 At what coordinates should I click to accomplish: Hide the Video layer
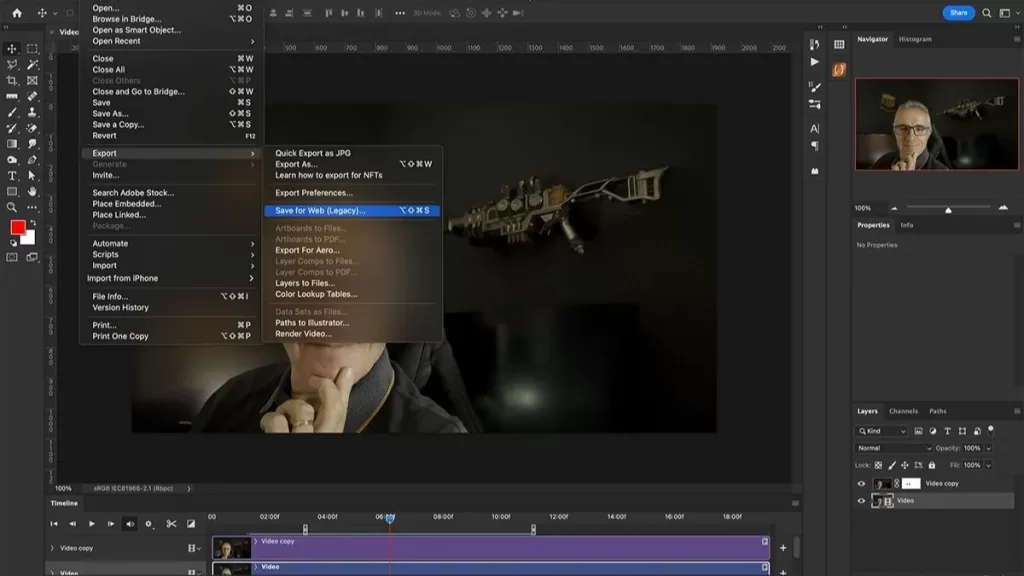click(x=861, y=501)
